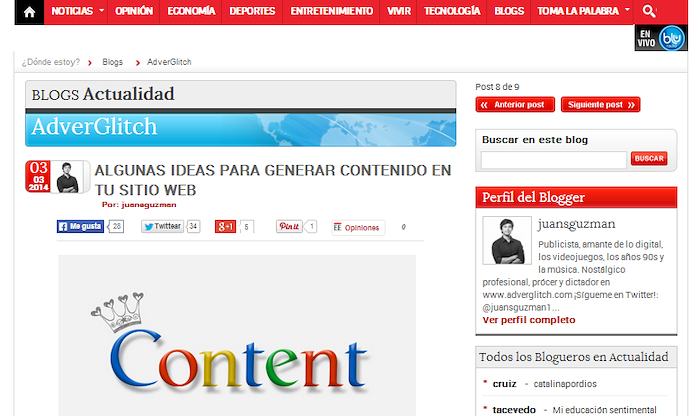Image resolution: width=700 pixels, height=416 pixels.
Task: Click the AdverGlitch blog banner
Action: coord(241,129)
